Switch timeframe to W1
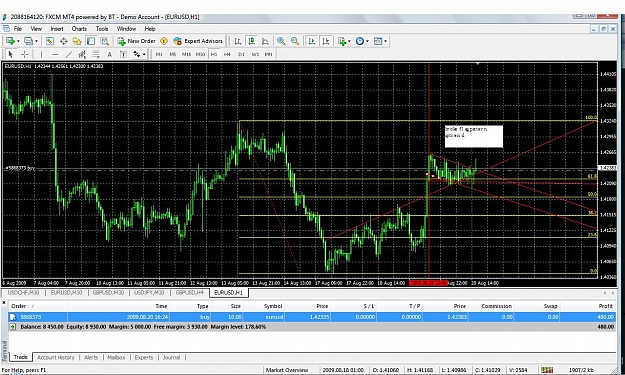Image resolution: width=625 pixels, height=375 pixels. point(255,54)
